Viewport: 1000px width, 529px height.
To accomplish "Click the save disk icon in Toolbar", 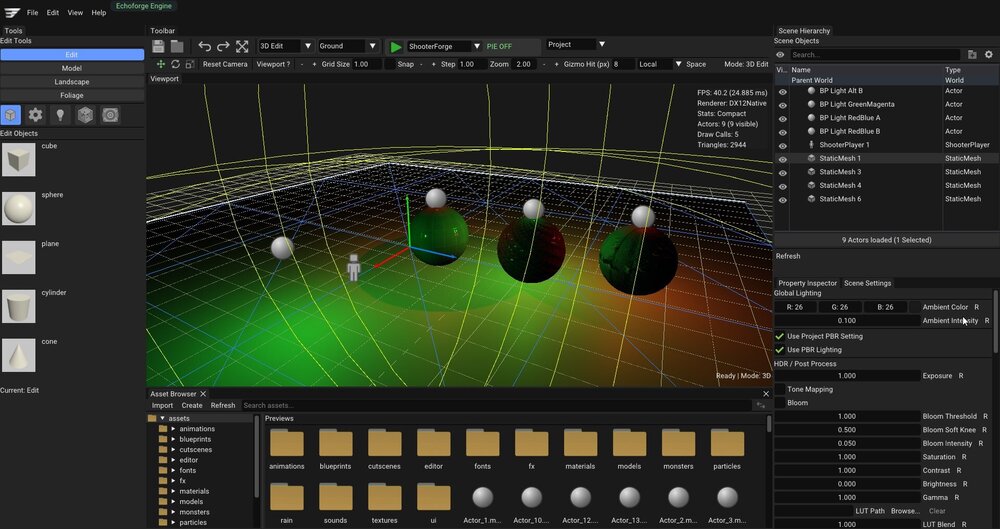I will click(158, 47).
